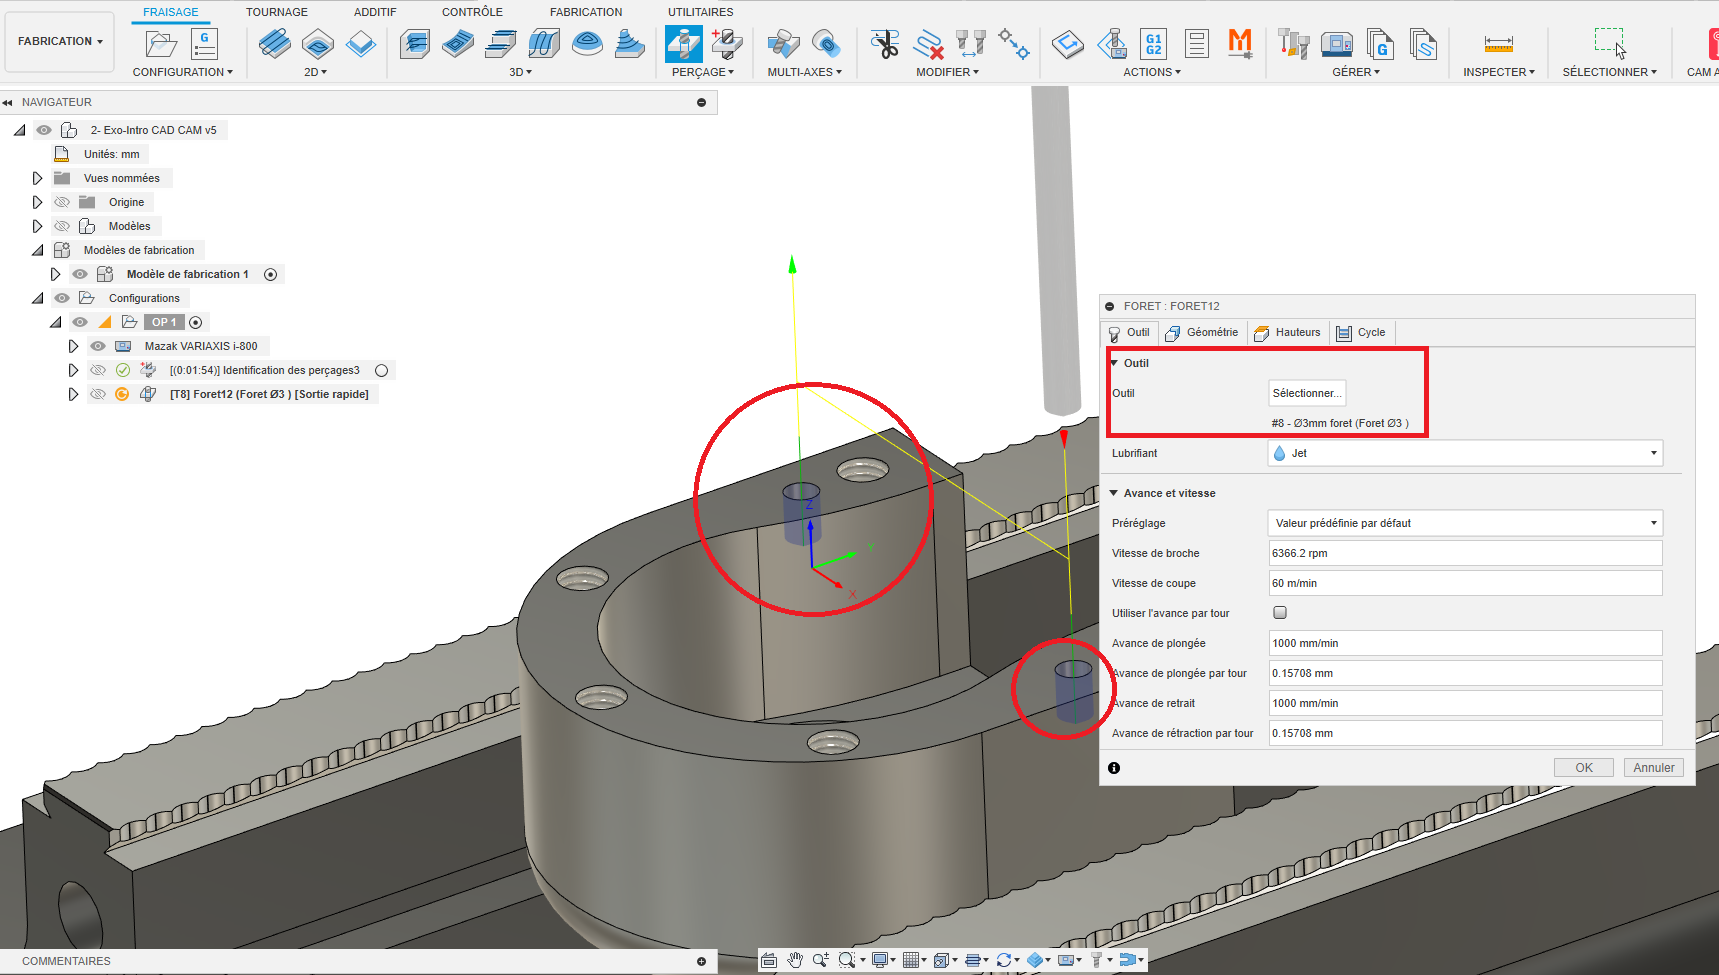Open the Préréglage dropdown
1719x975 pixels.
click(x=1465, y=523)
